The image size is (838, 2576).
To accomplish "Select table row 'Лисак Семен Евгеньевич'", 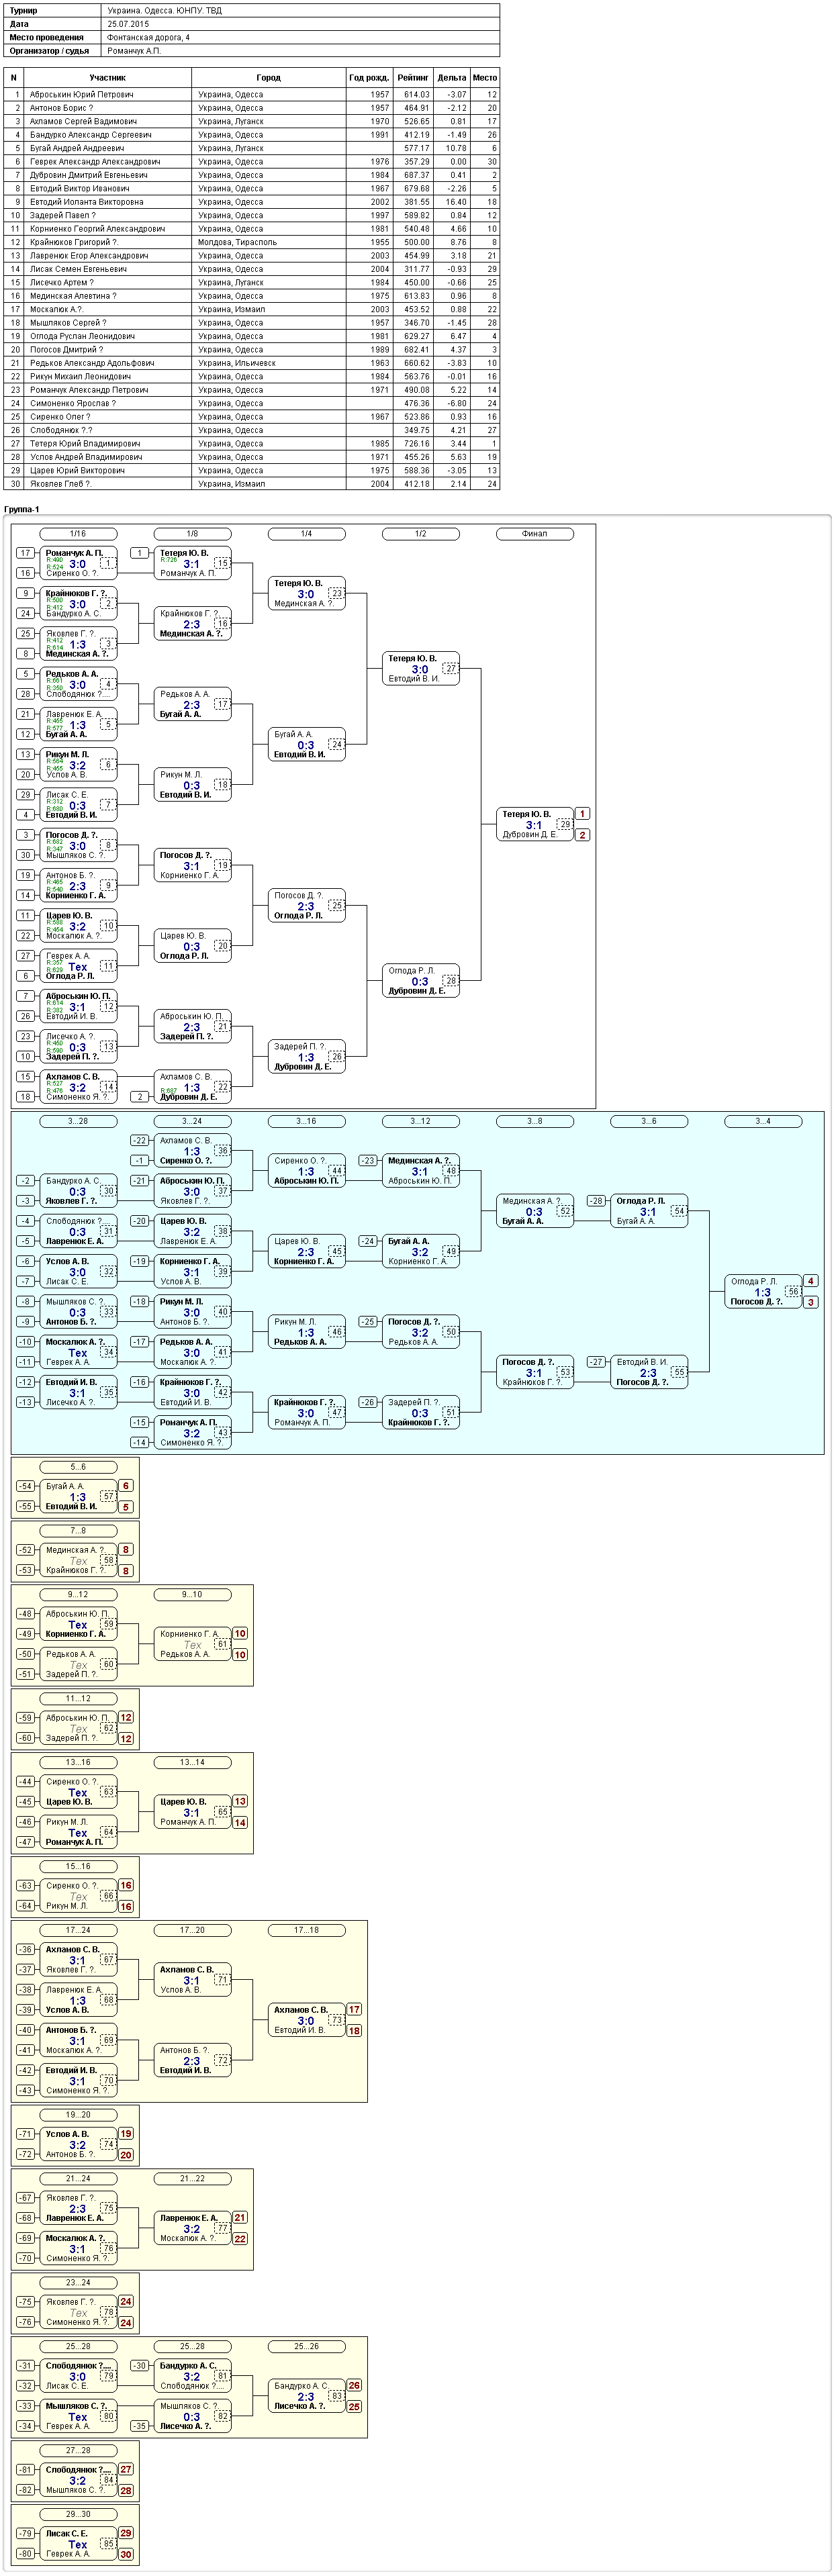I will 252,269.
